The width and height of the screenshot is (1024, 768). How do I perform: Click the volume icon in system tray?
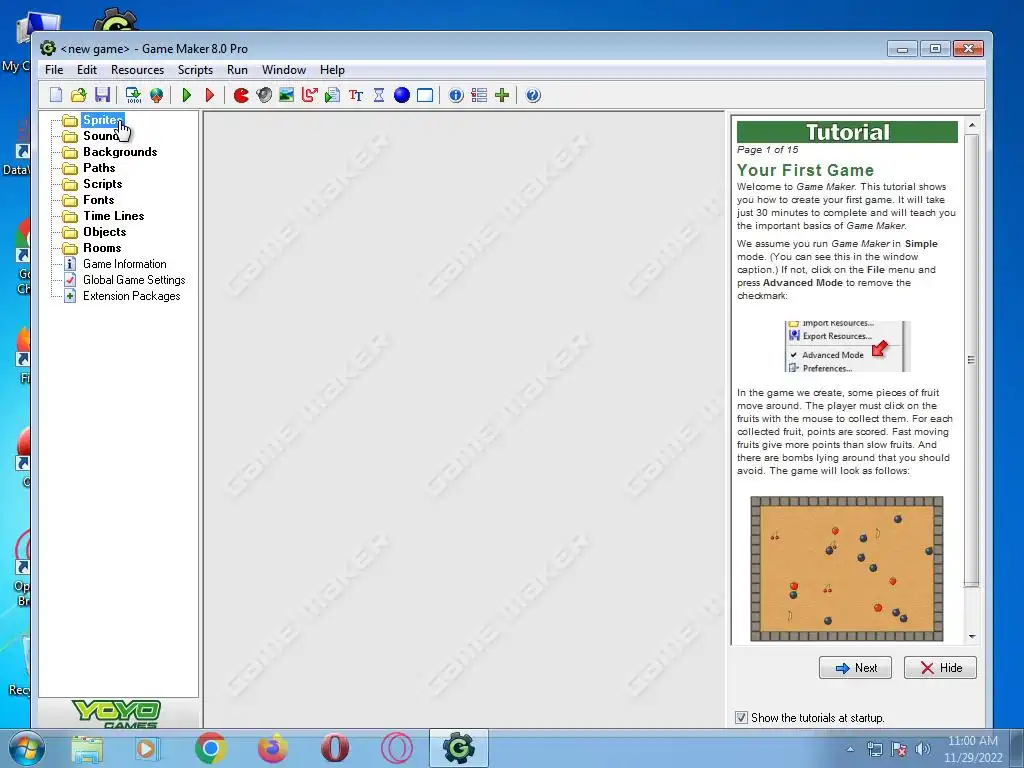pyautogui.click(x=923, y=749)
